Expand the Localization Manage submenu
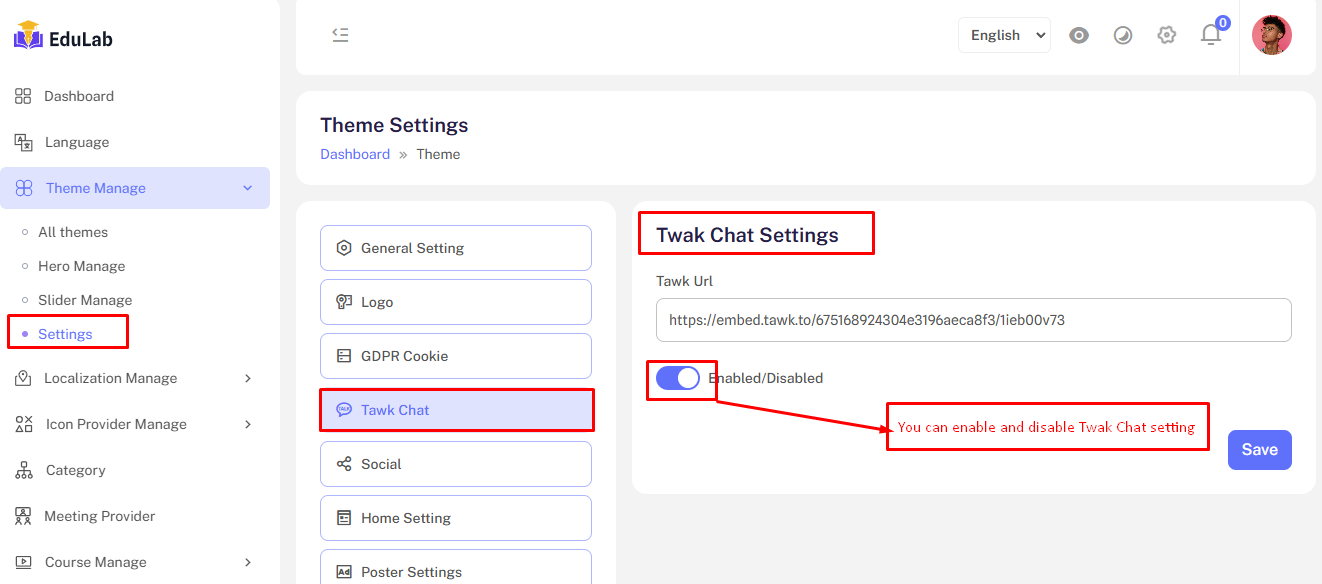 point(248,378)
